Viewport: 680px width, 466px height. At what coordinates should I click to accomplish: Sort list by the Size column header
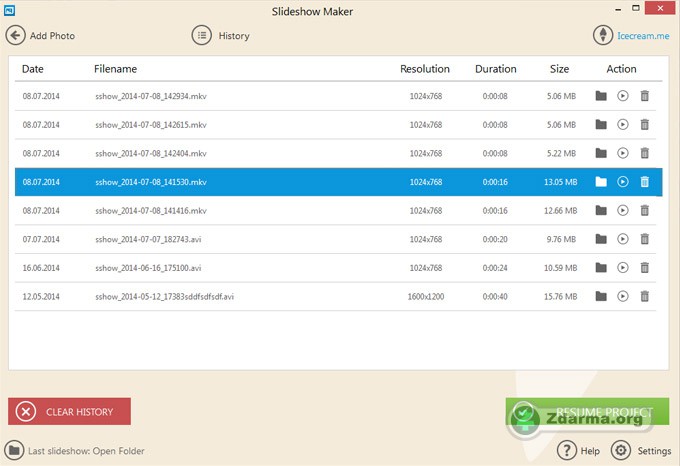(x=559, y=69)
